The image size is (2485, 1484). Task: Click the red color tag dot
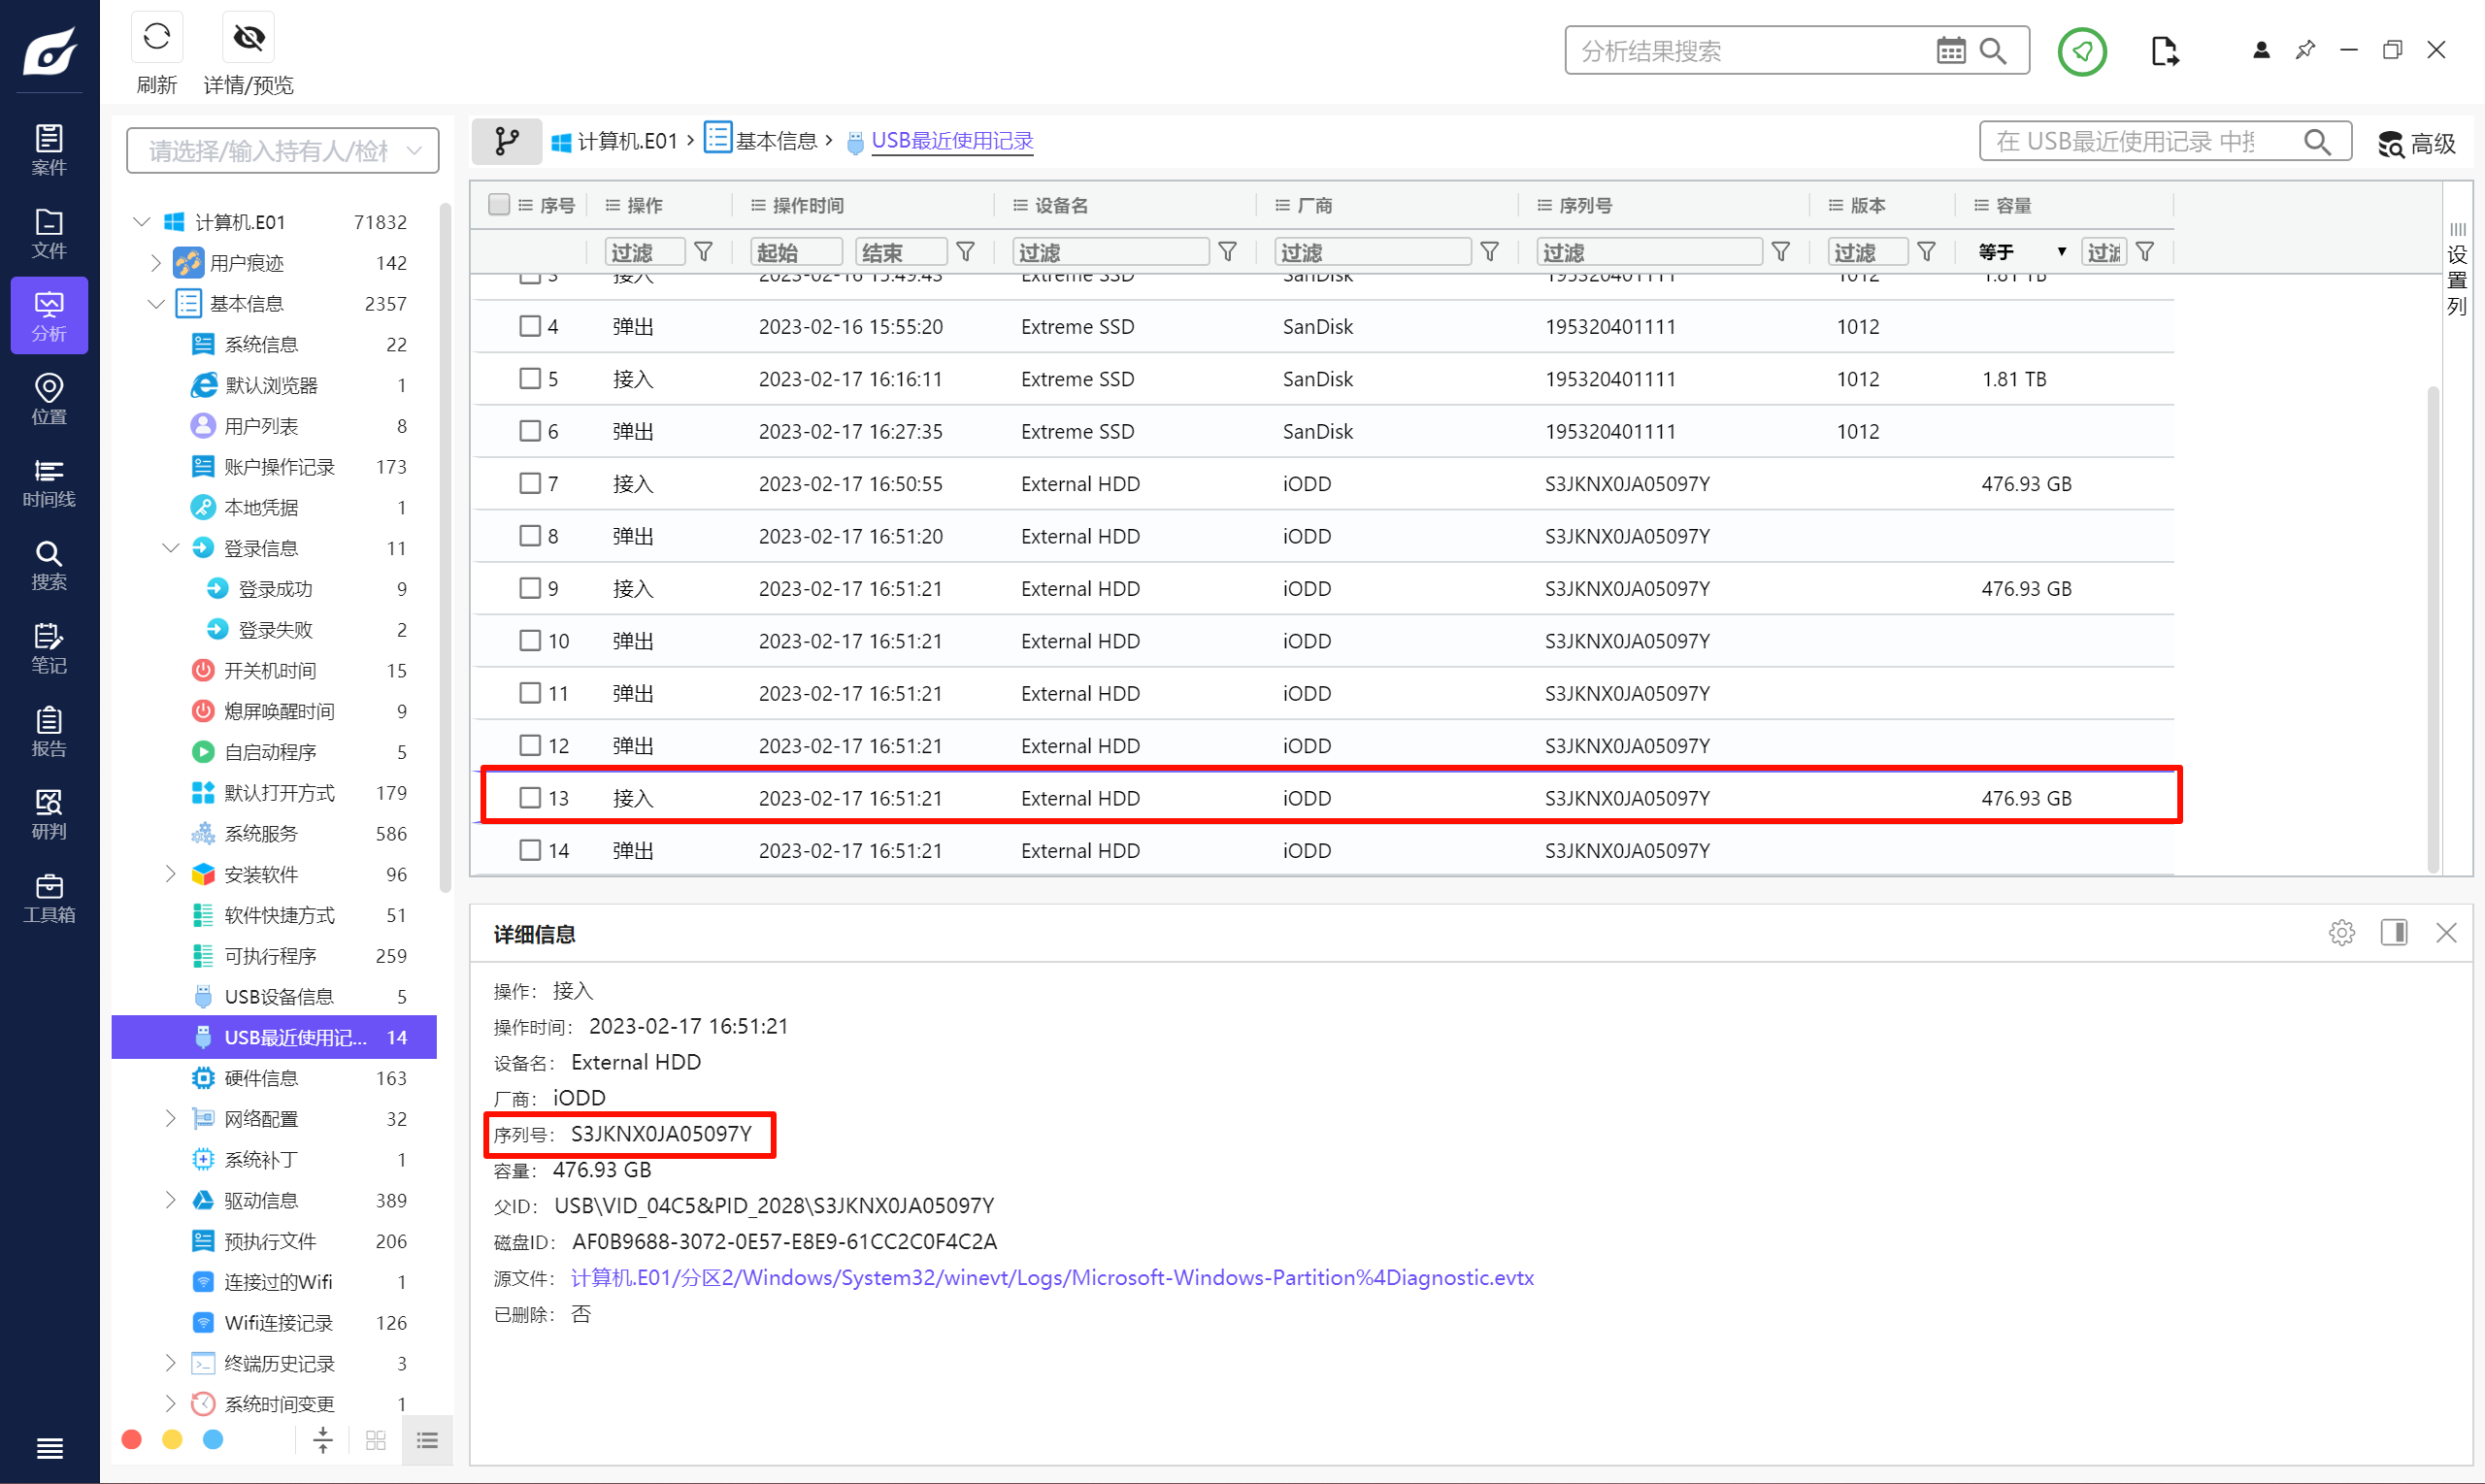pyautogui.click(x=131, y=1440)
